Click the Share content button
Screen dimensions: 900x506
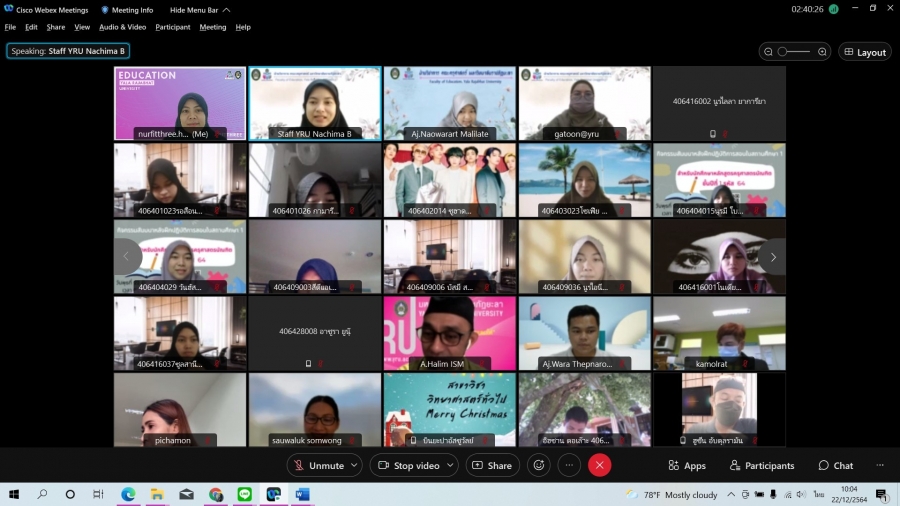click(492, 465)
